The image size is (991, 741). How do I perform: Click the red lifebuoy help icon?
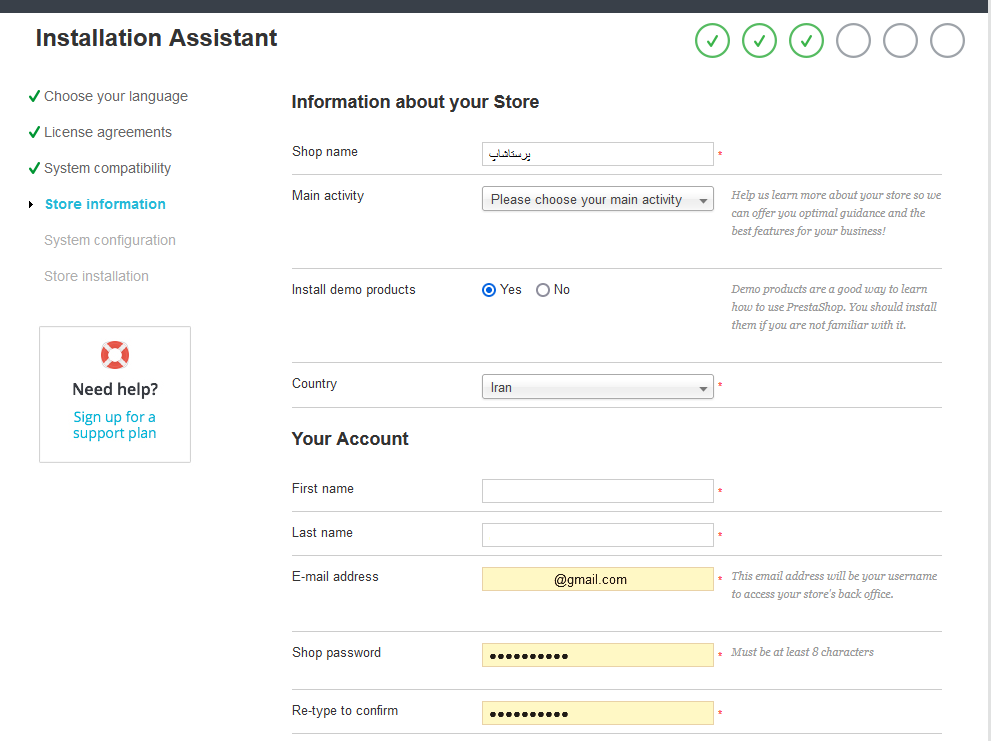[115, 355]
